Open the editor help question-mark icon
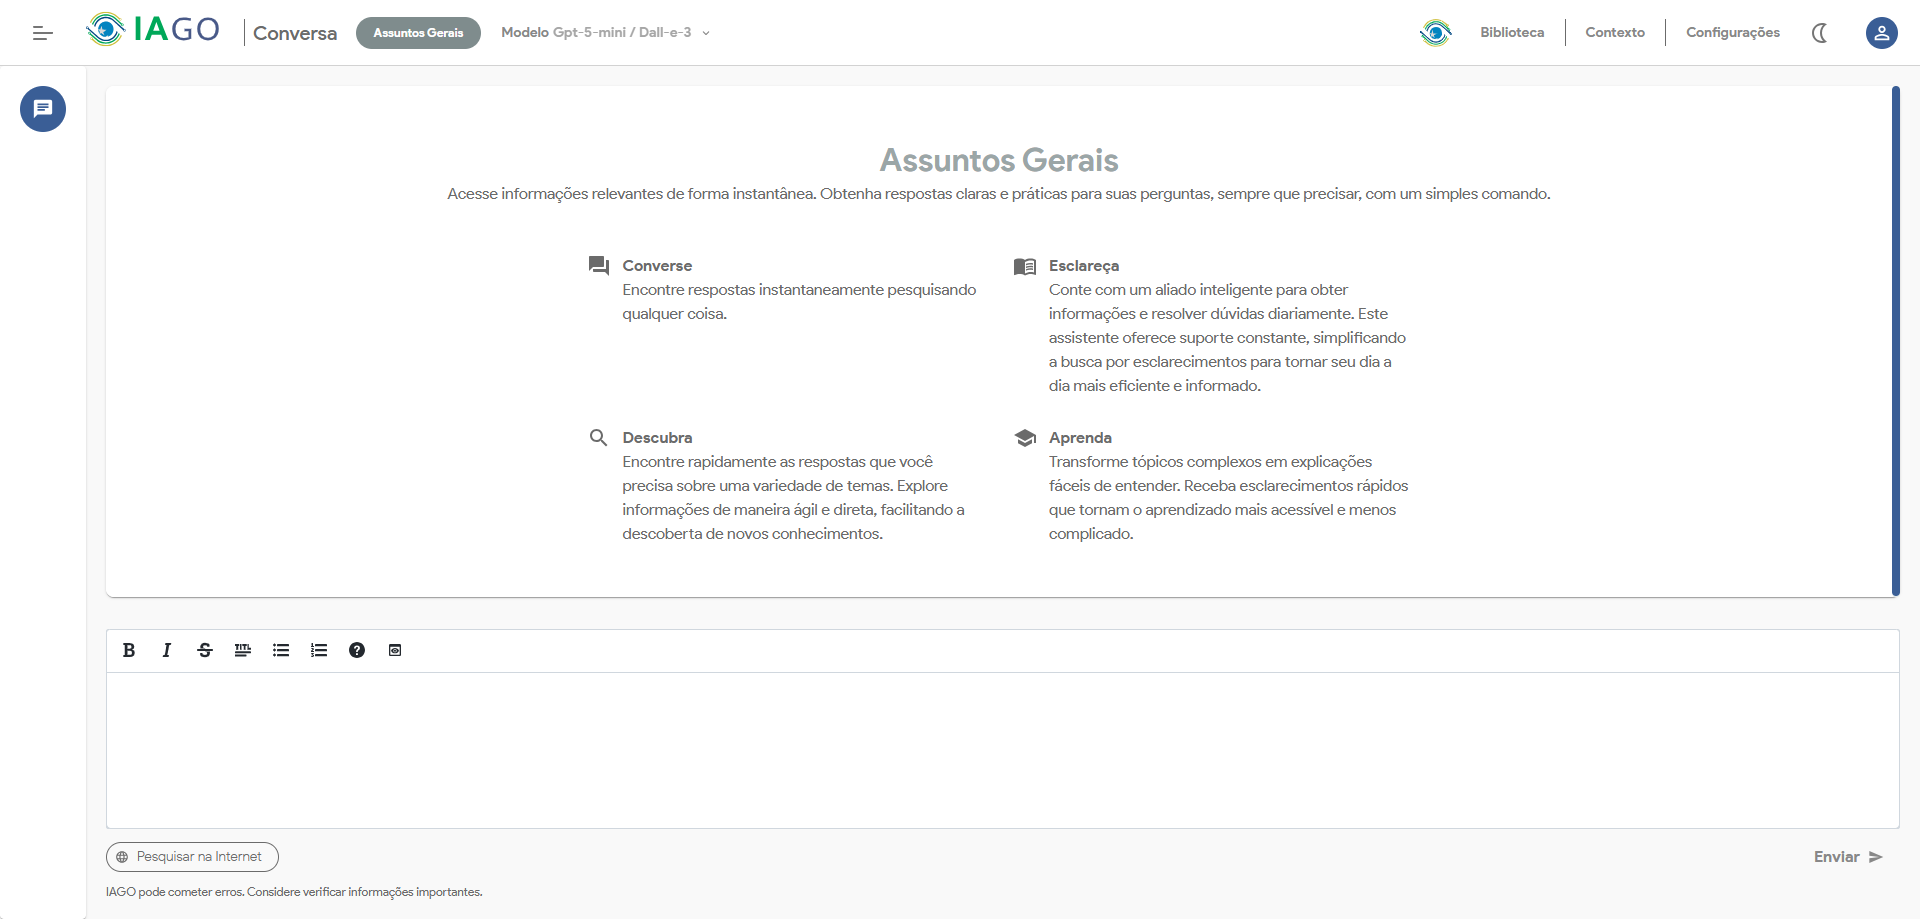Screen dimensions: 1920x919 [357, 650]
